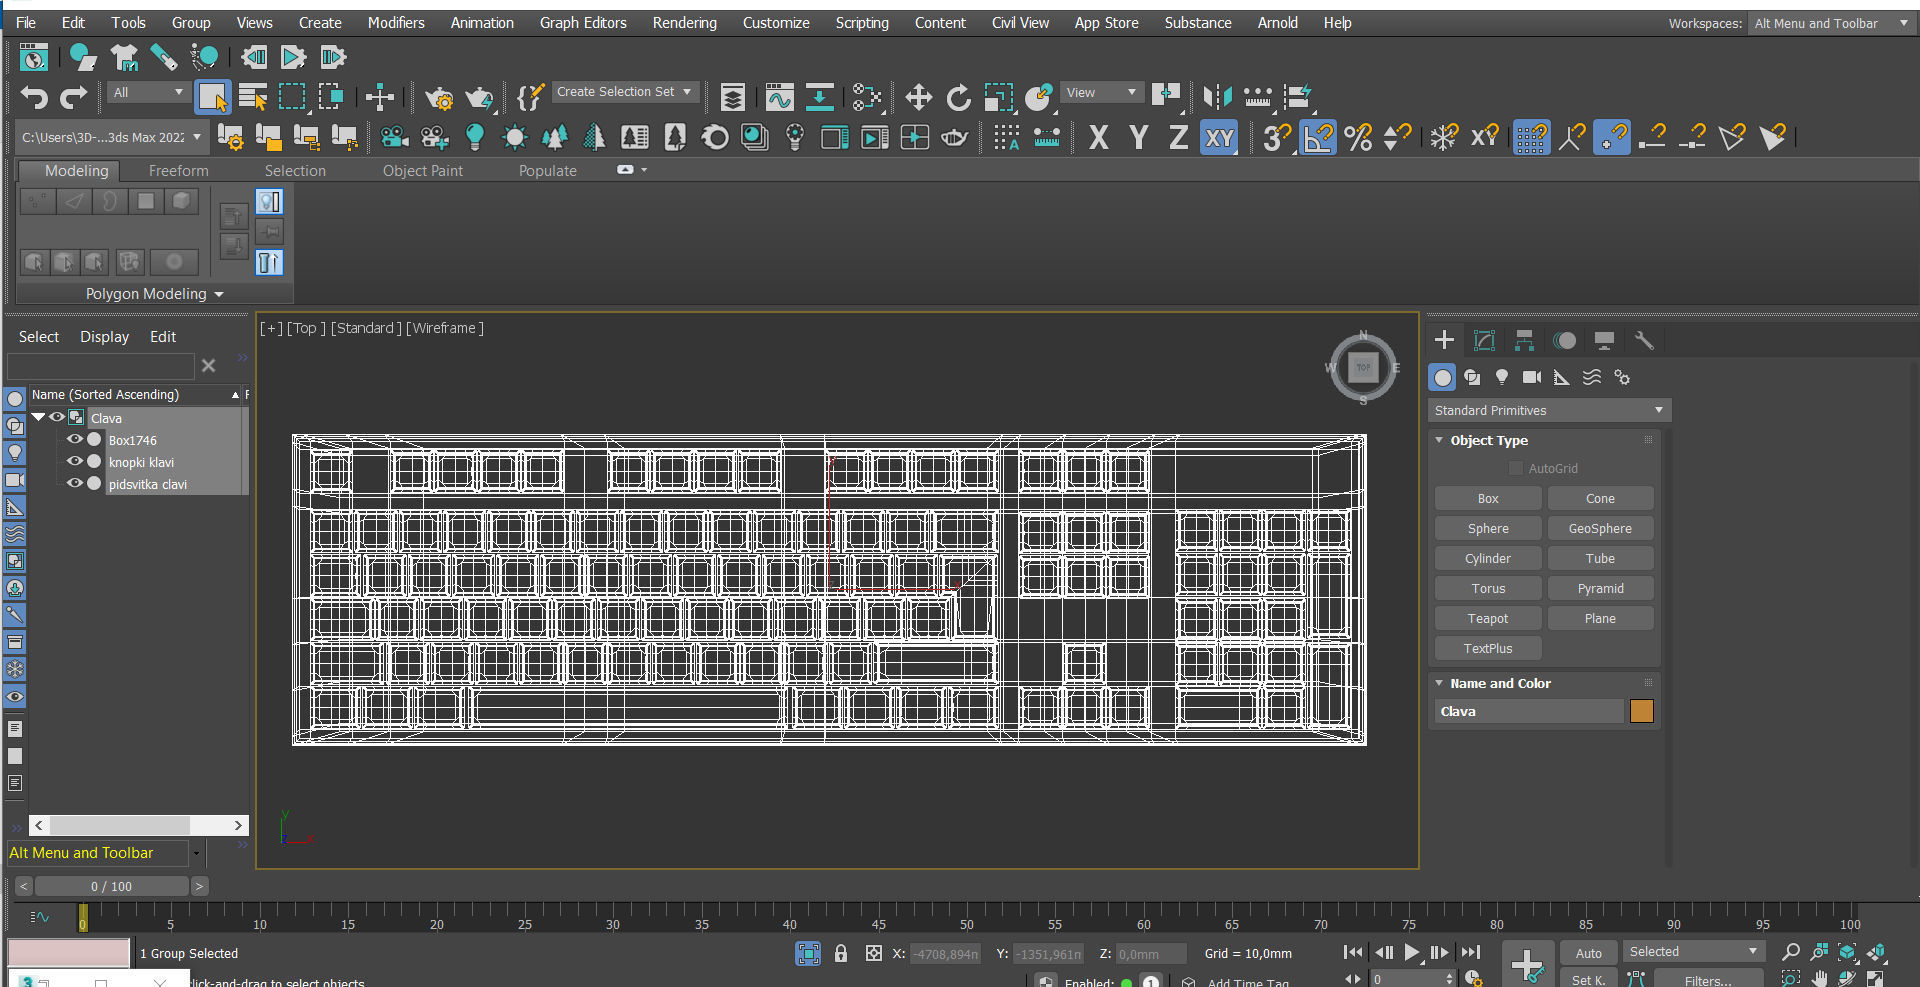Click the TextPlus button
The height and width of the screenshot is (987, 1920).
pos(1488,649)
